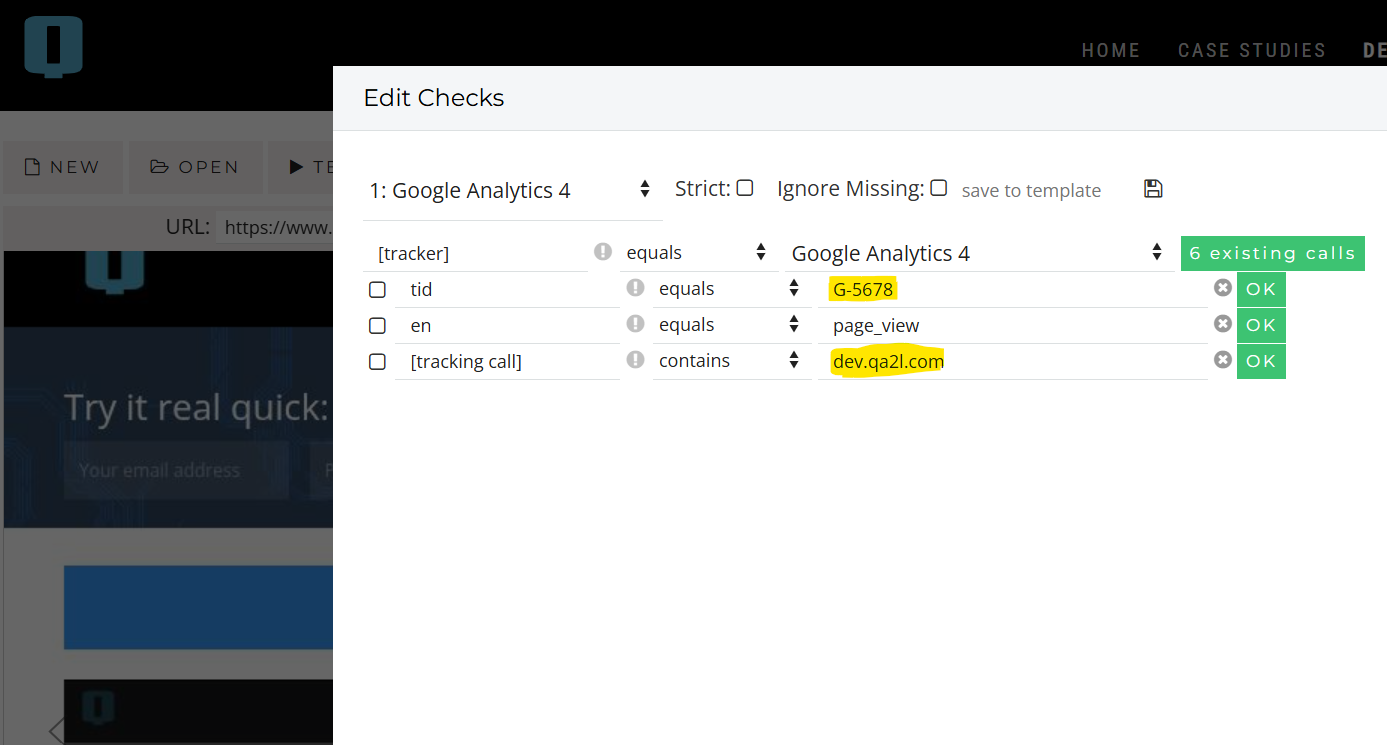
Task: Remove the tid check row
Action: coord(1222,289)
